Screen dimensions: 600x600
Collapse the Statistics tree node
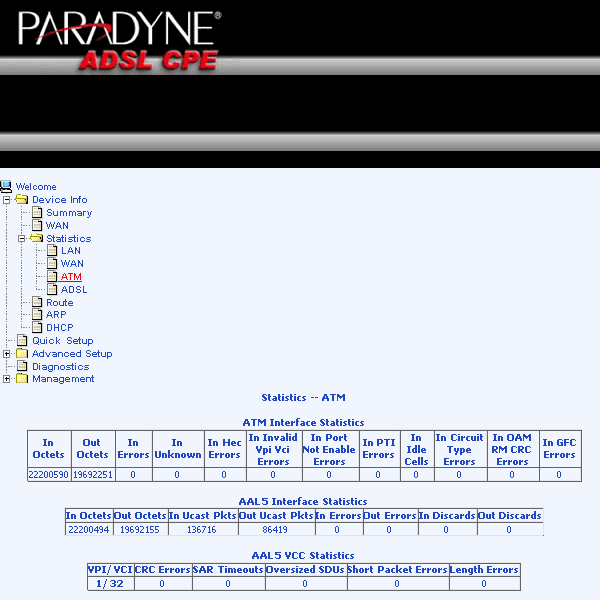tap(22, 239)
